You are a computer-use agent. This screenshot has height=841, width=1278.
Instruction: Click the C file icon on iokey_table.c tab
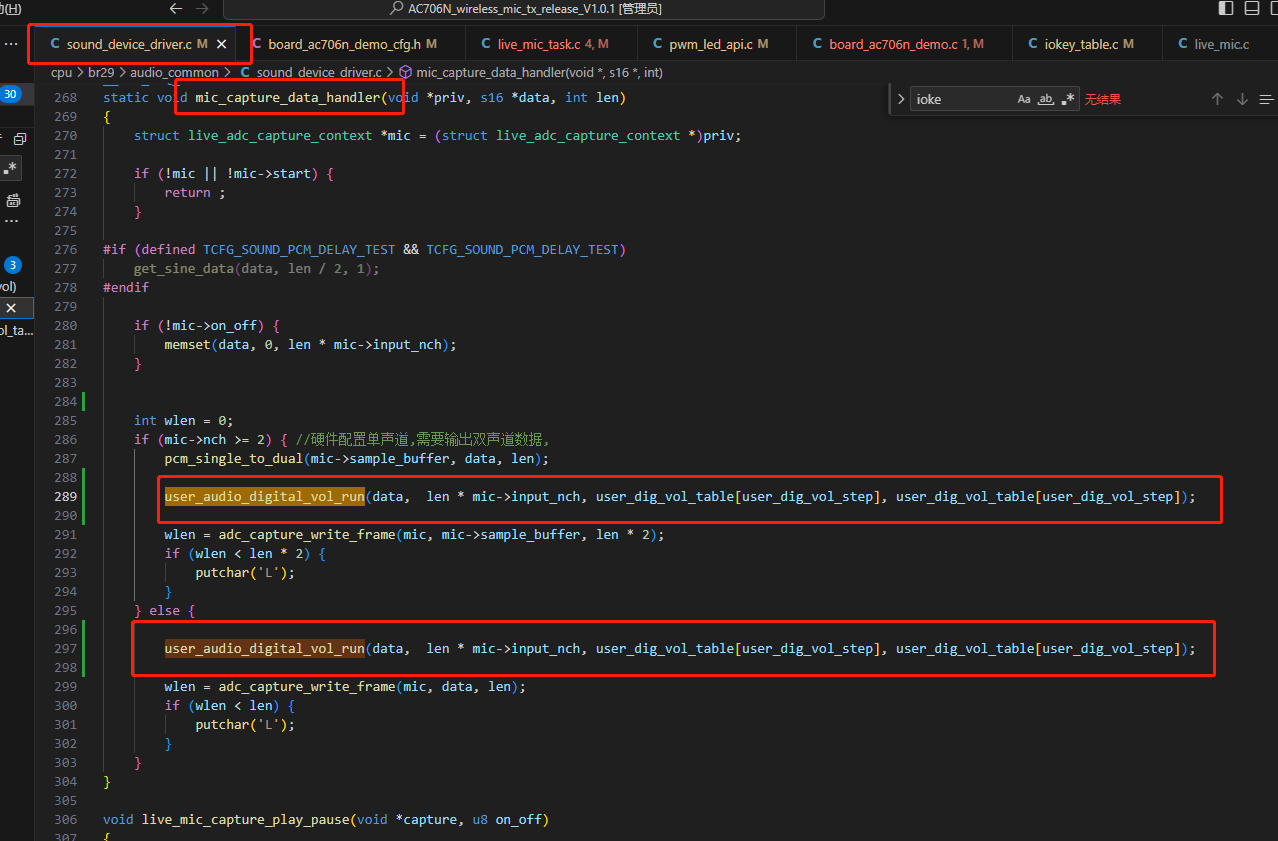point(1033,44)
